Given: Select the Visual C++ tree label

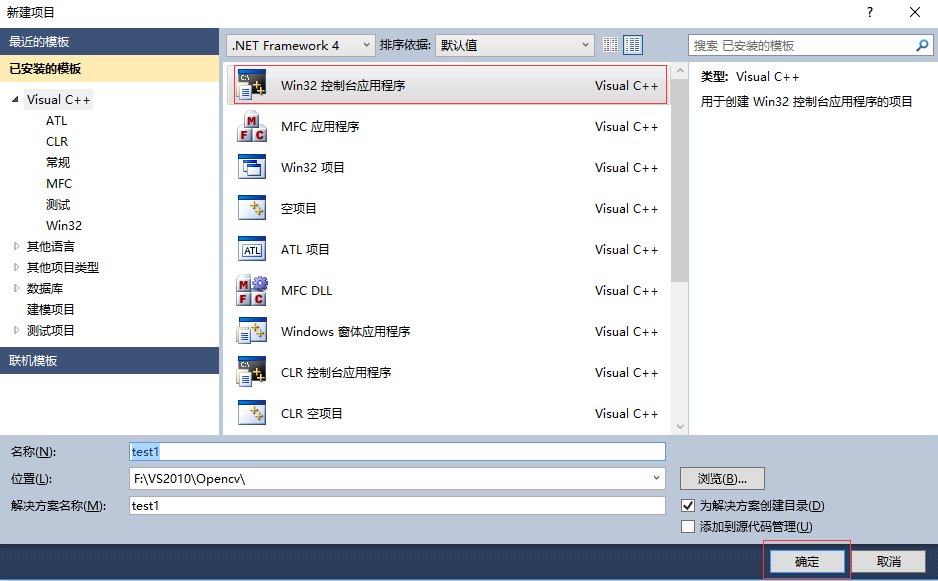Looking at the screenshot, I should [x=59, y=99].
